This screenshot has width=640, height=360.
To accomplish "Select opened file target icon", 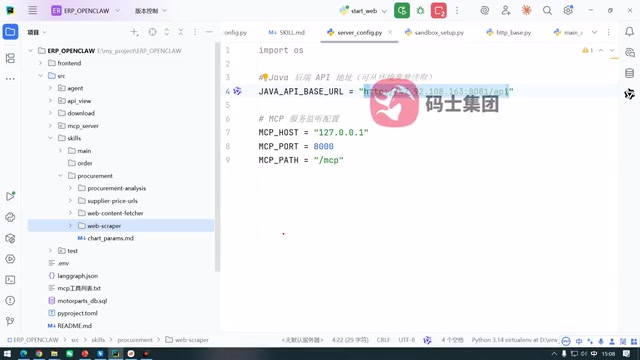I will click(152, 32).
